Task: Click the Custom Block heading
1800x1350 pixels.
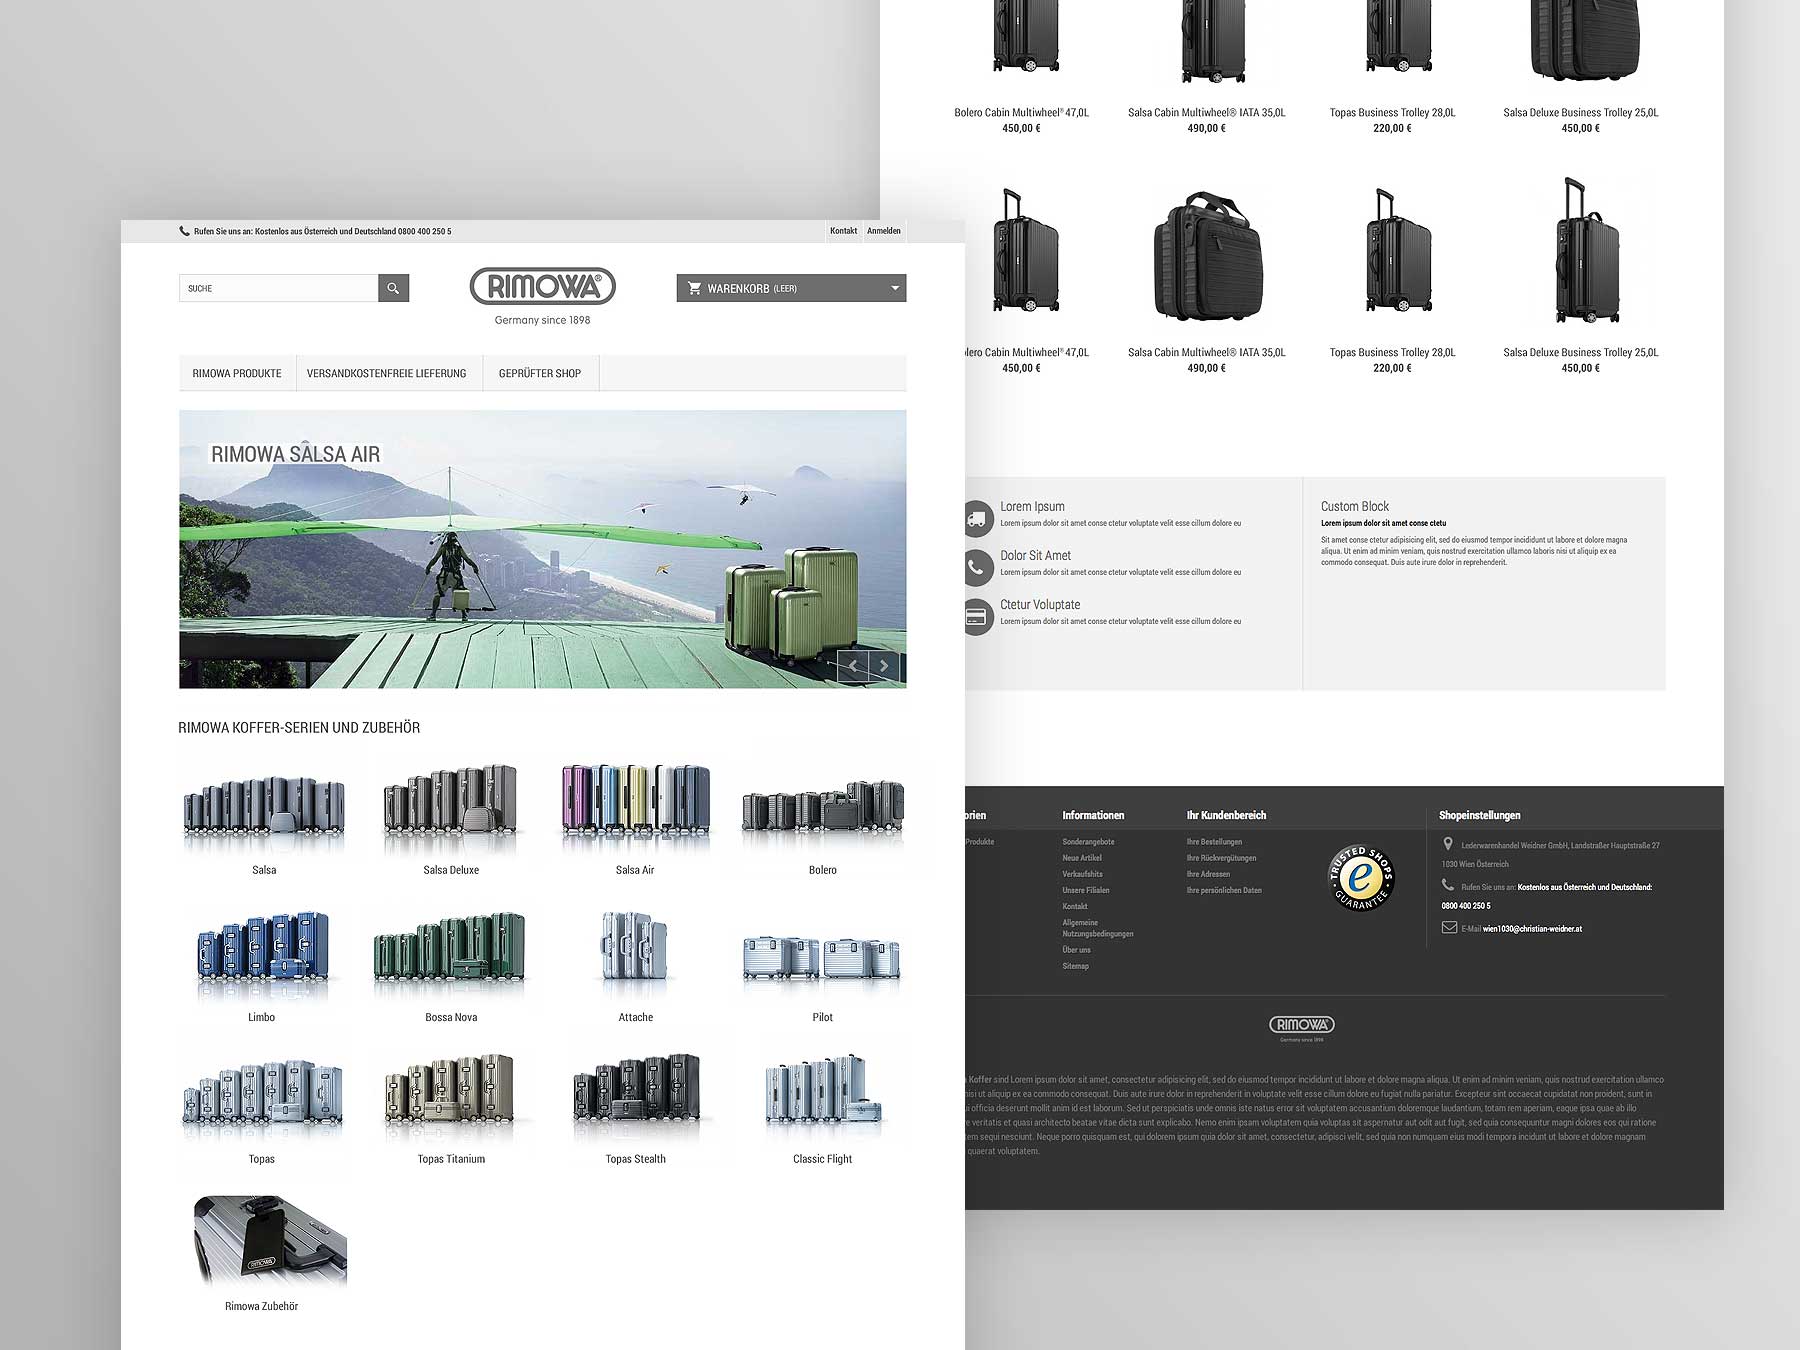Action: pyautogui.click(x=1354, y=507)
